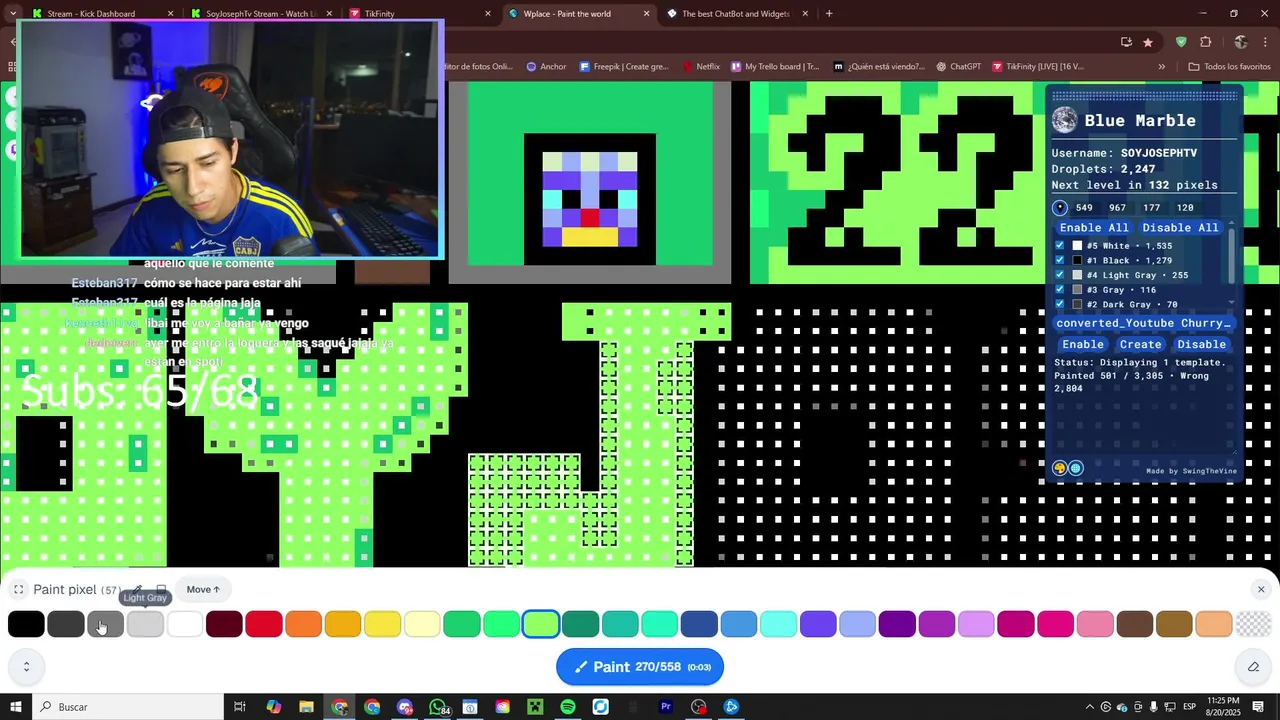Expand the color palette with the up-down arrows
Image resolution: width=1280 pixels, height=720 pixels.
[x=26, y=667]
